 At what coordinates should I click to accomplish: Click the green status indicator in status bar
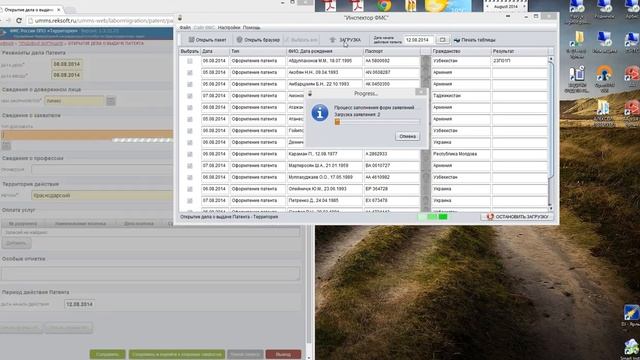(433, 217)
